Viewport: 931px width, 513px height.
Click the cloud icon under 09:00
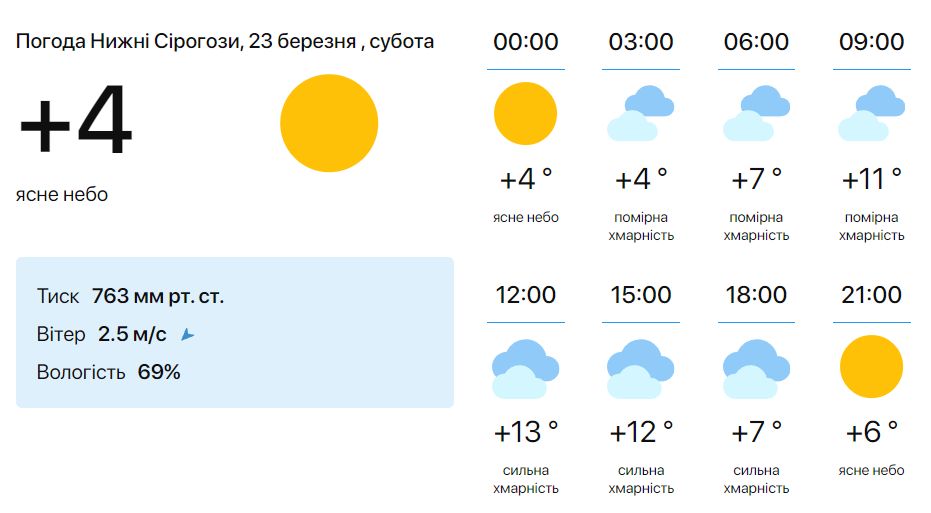[x=872, y=113]
